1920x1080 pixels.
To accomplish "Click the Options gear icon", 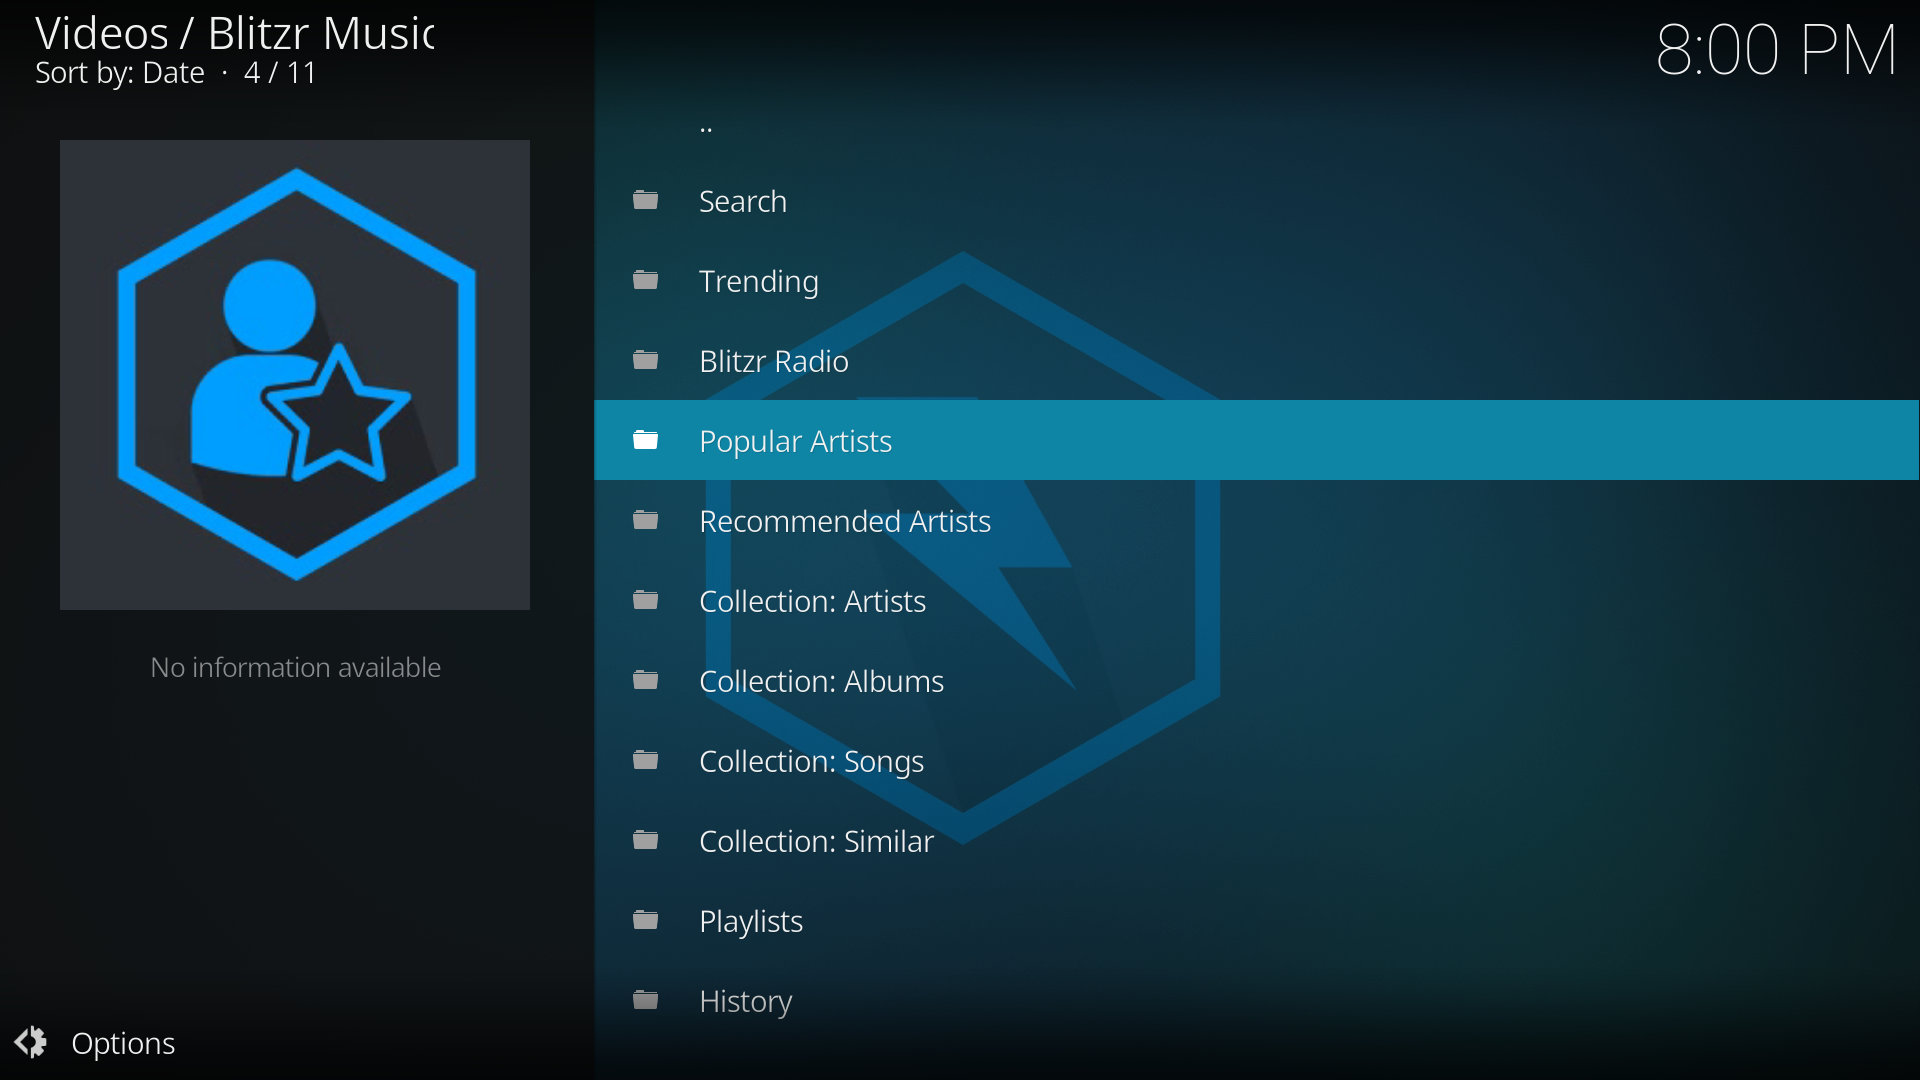I will 31,1043.
